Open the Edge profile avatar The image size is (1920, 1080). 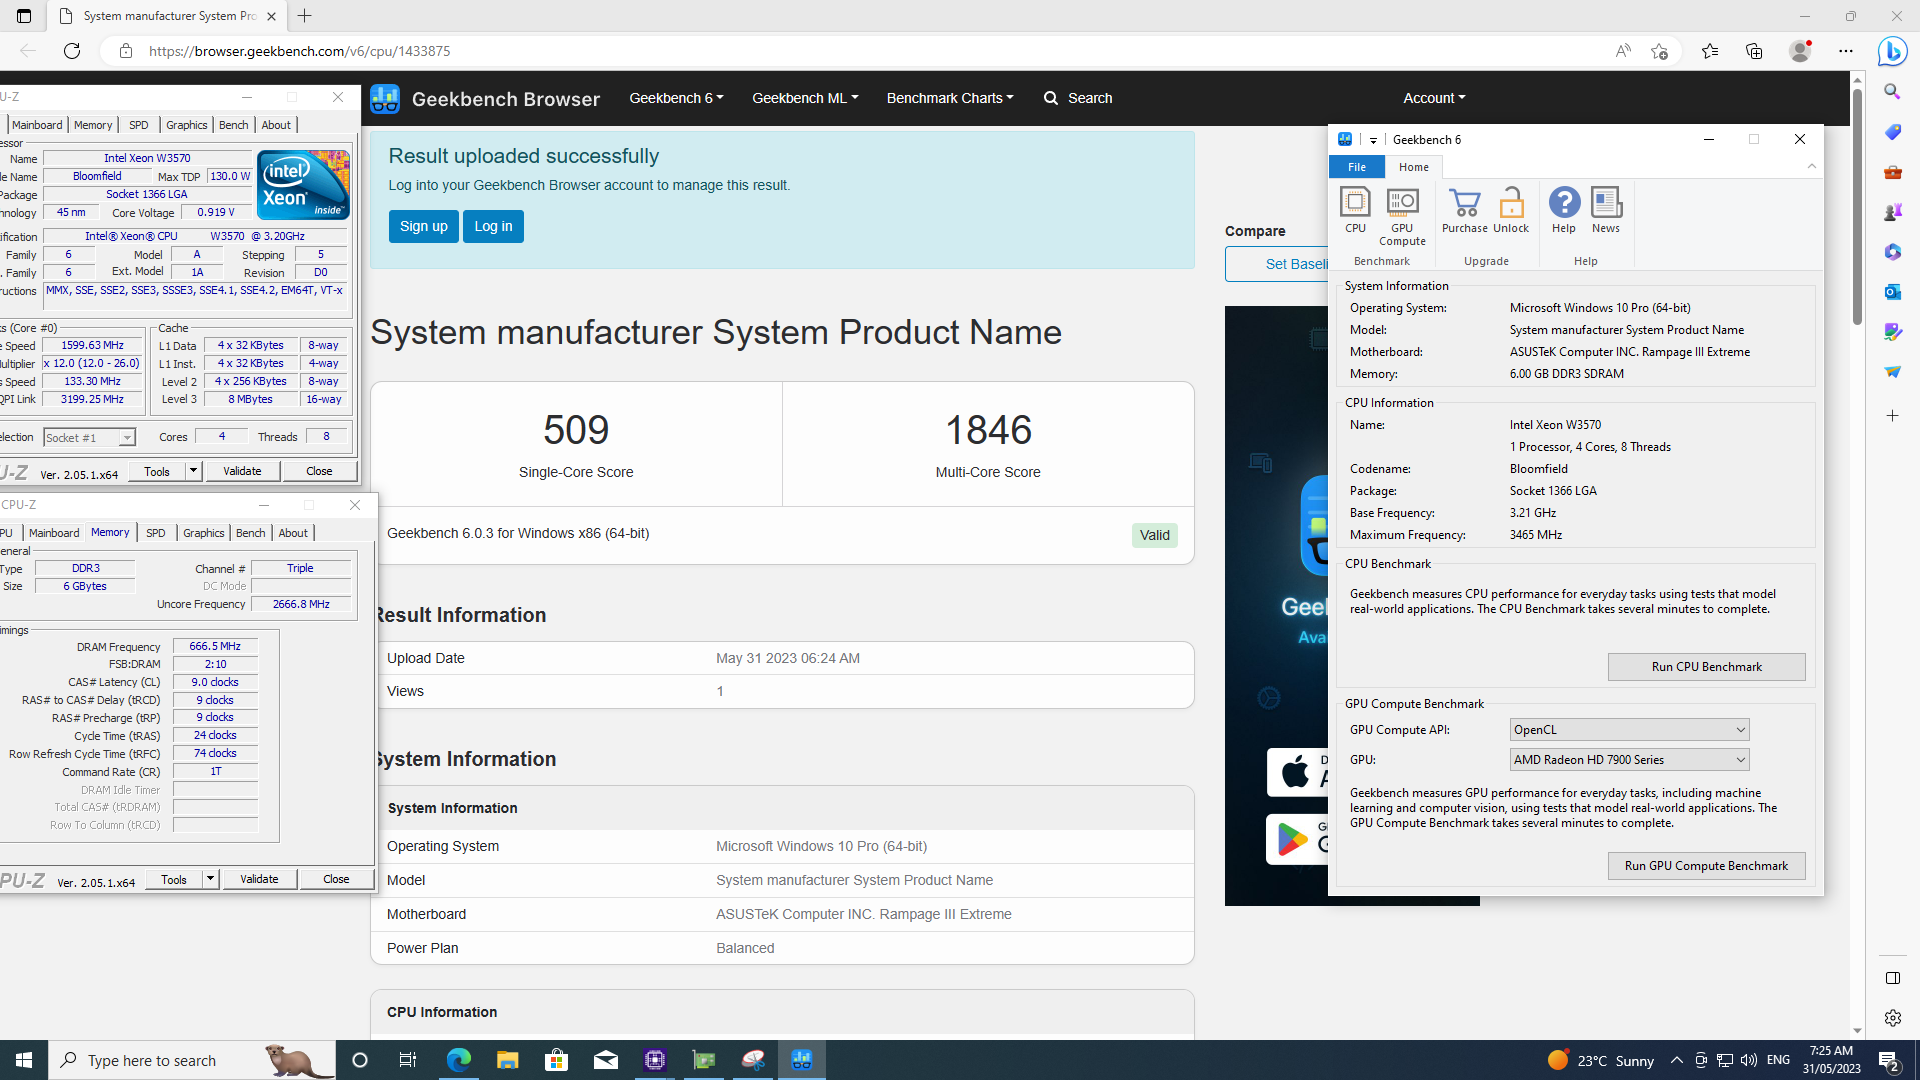click(x=1800, y=51)
